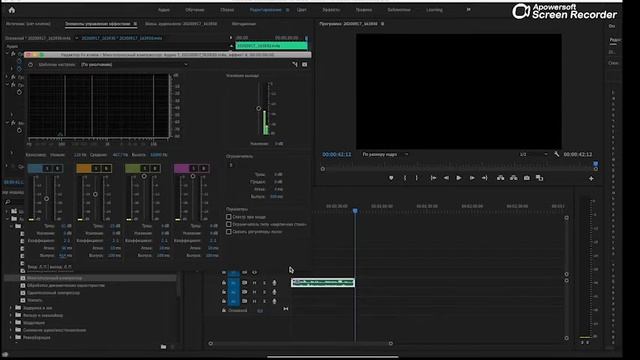The height and width of the screenshot is (360, 640).
Task: Toggle the limiter power button
Action: tap(231, 165)
